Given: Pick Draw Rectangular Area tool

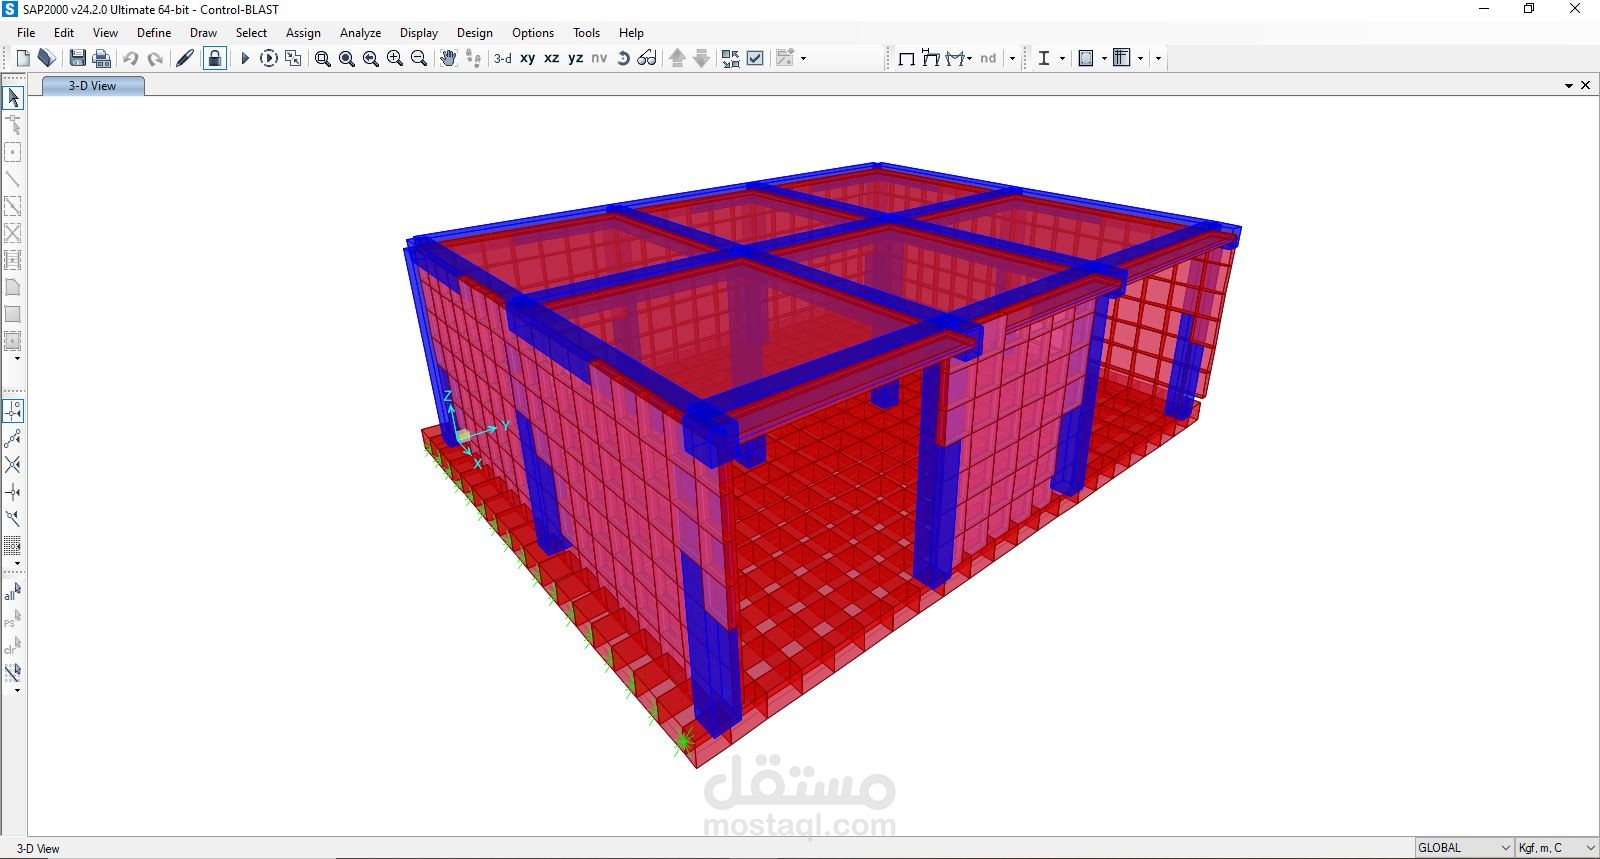Looking at the screenshot, I should click(x=13, y=314).
